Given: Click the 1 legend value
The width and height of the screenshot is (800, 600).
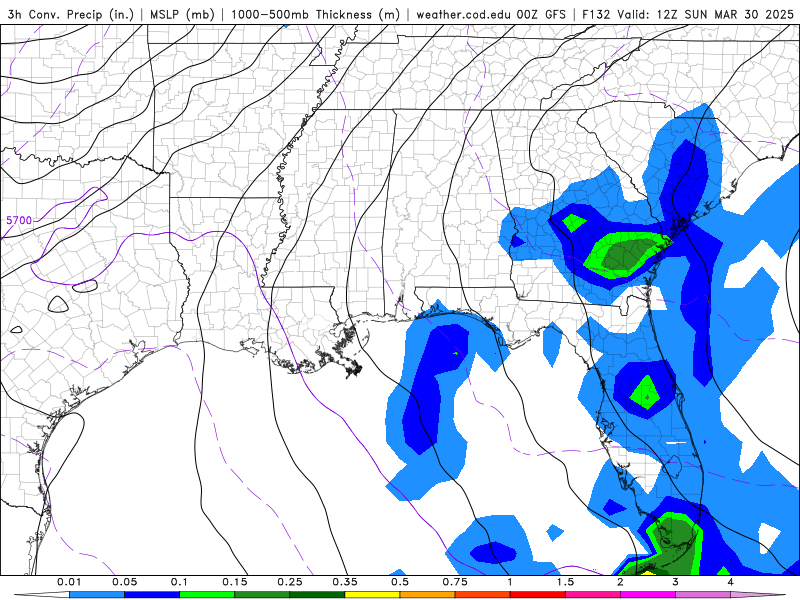Looking at the screenshot, I should click(x=510, y=582).
